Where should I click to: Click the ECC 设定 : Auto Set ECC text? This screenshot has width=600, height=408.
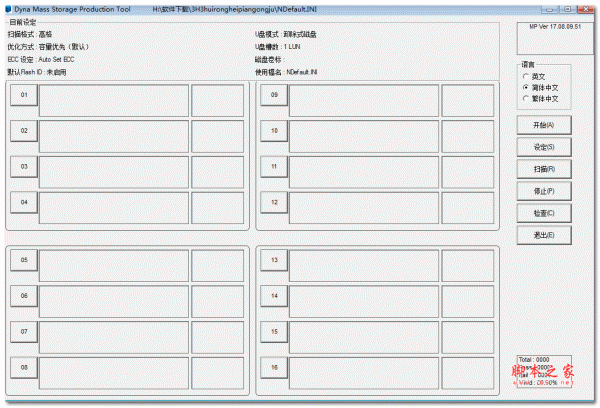click(41, 60)
